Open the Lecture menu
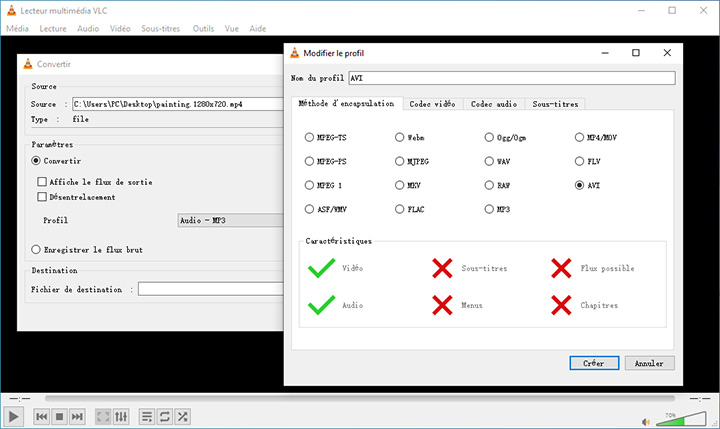This screenshot has width=720, height=429. [53, 28]
